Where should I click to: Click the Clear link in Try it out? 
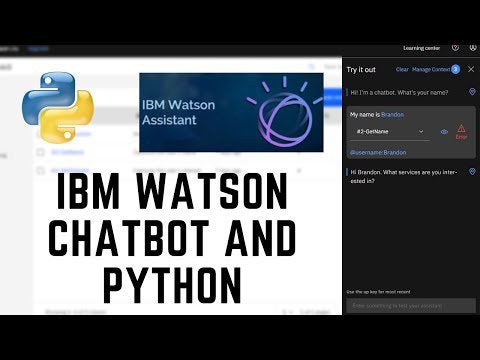402,69
